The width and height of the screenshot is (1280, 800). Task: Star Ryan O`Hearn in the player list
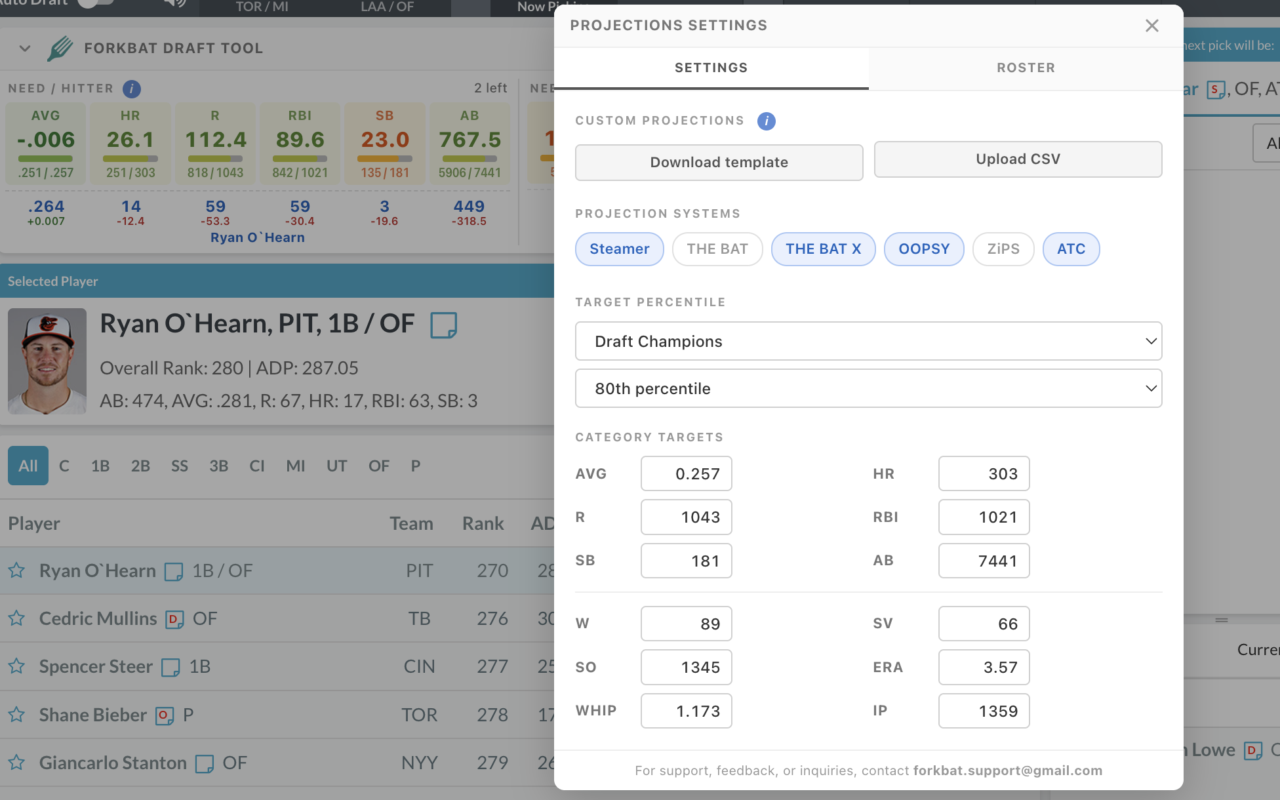pos(17,571)
